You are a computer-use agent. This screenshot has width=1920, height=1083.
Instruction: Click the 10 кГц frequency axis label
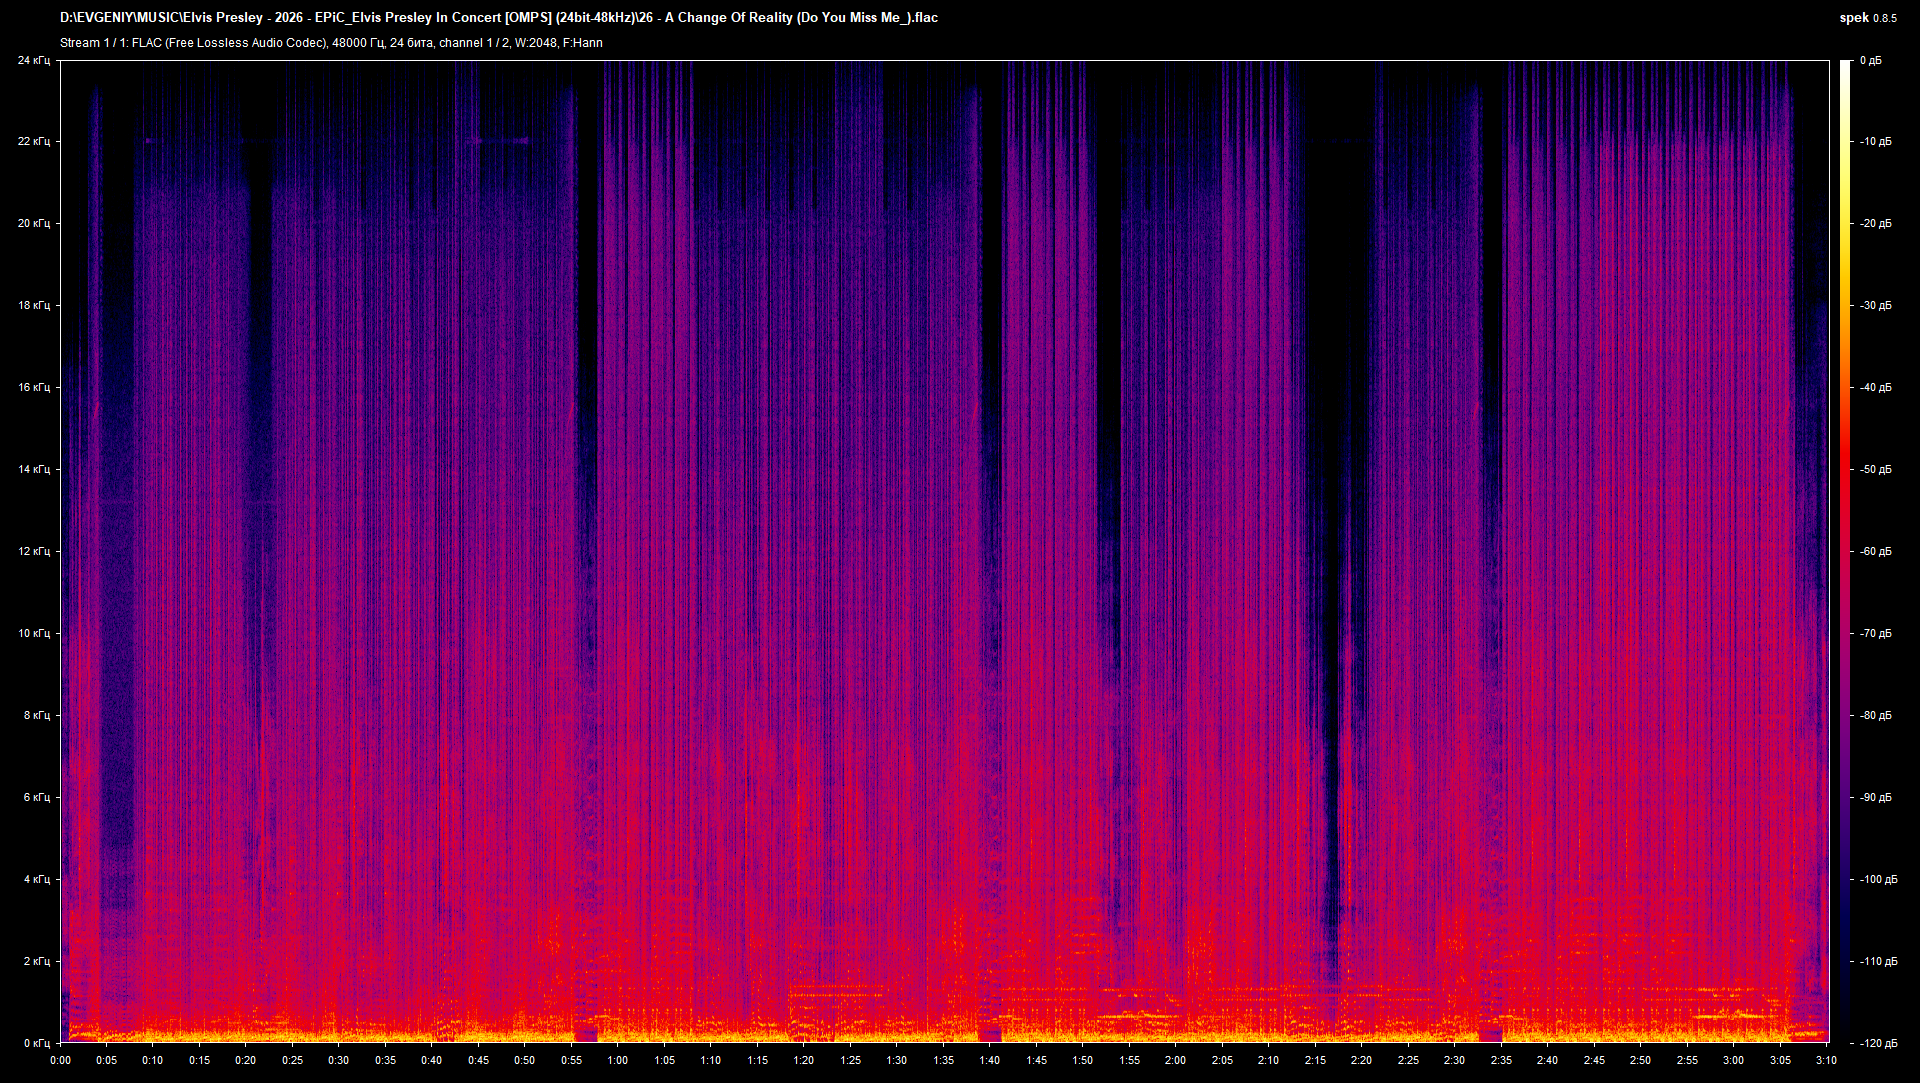pos(34,634)
